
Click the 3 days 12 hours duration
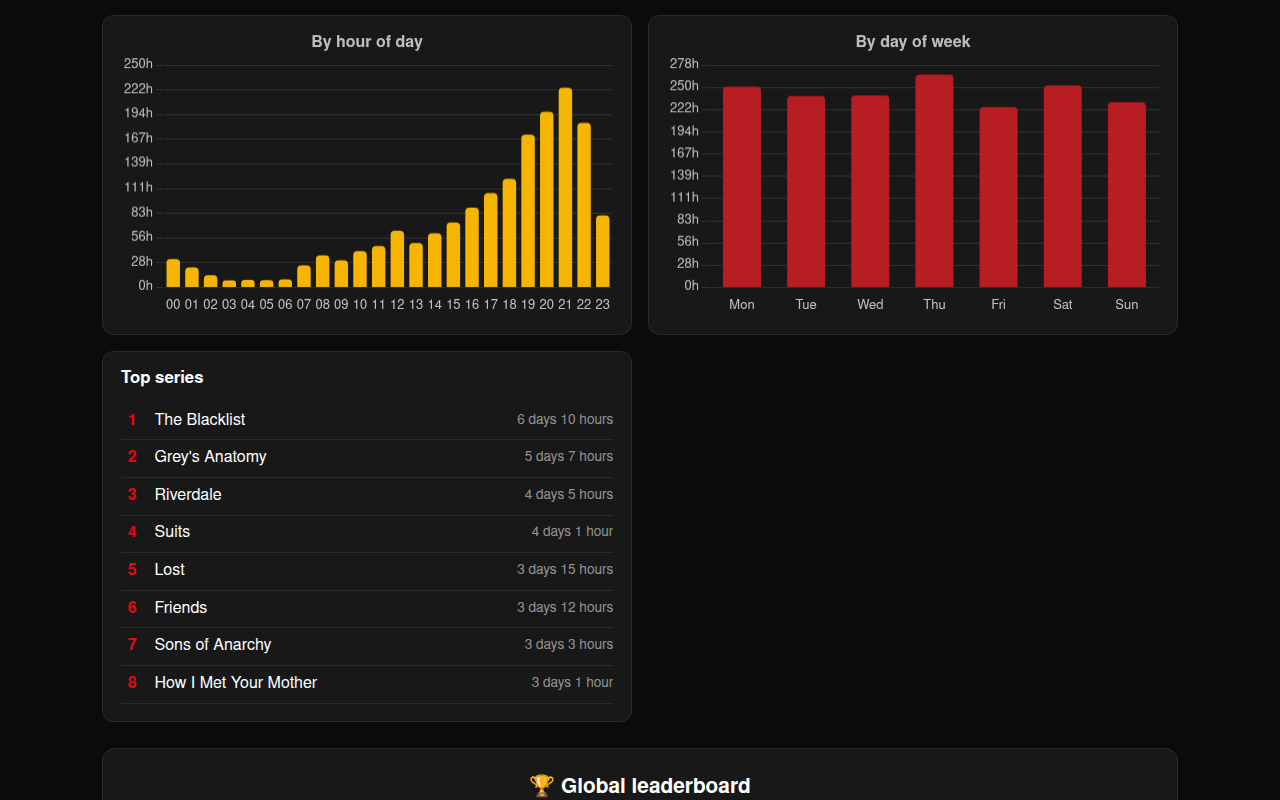pyautogui.click(x=565, y=608)
